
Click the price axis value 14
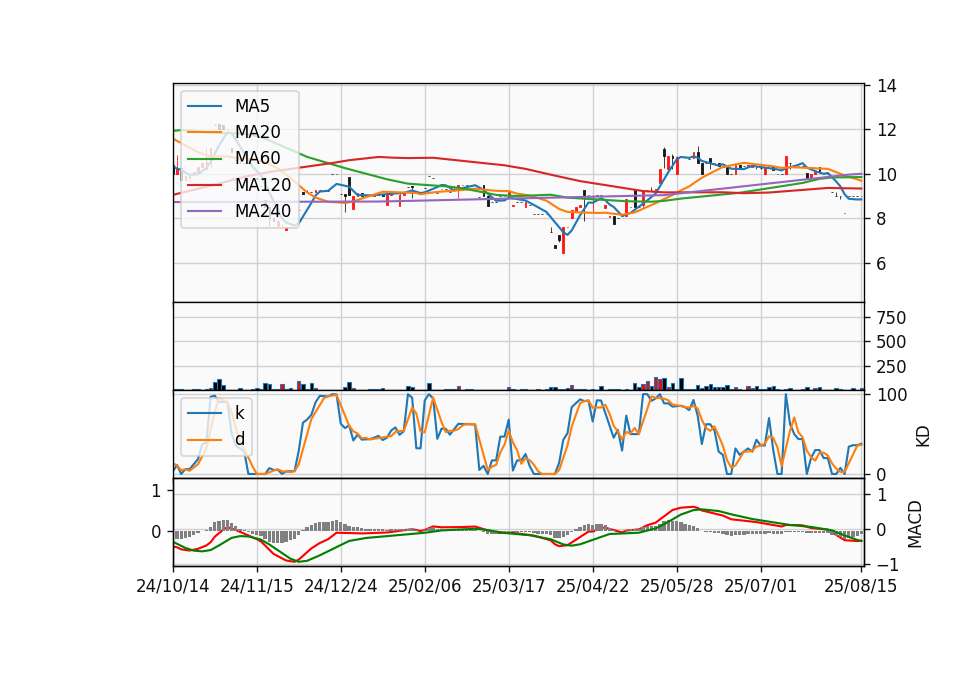pos(886,86)
